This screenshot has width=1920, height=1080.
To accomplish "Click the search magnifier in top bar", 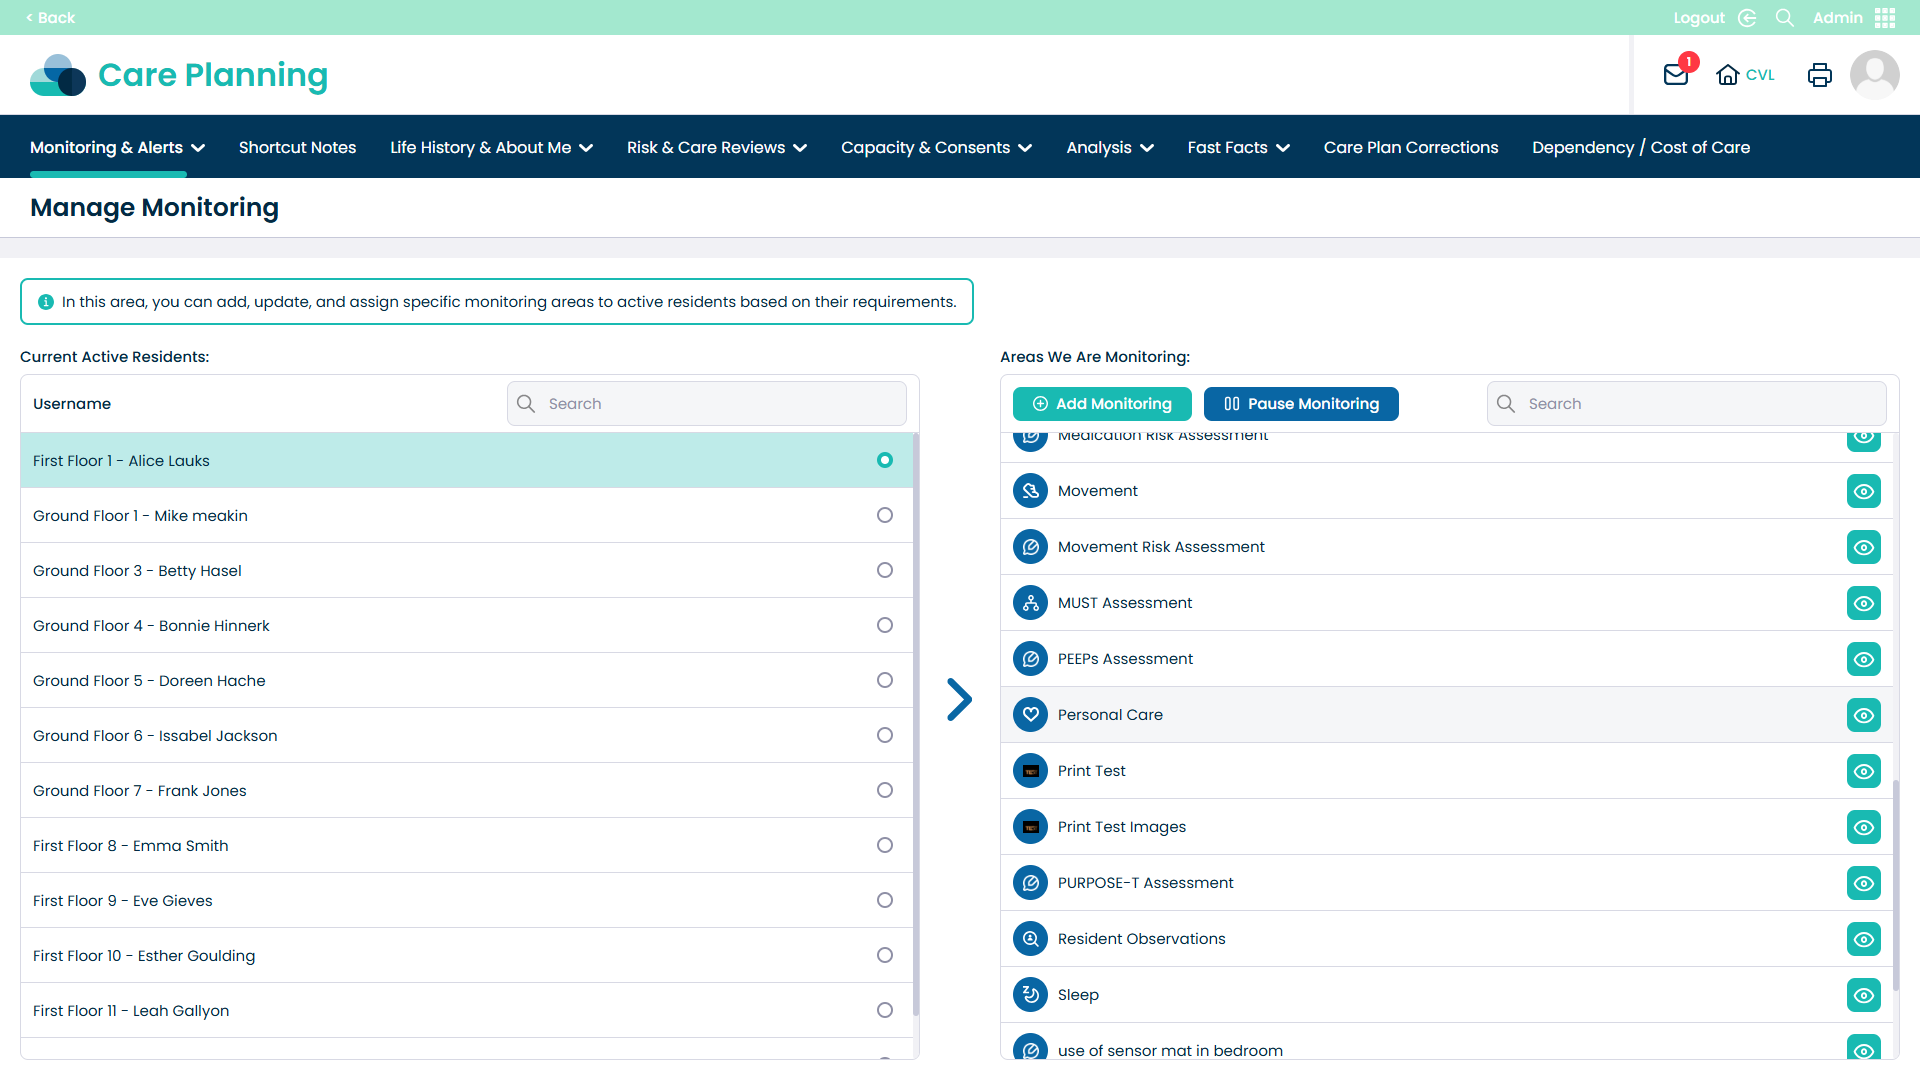I will [x=1784, y=18].
